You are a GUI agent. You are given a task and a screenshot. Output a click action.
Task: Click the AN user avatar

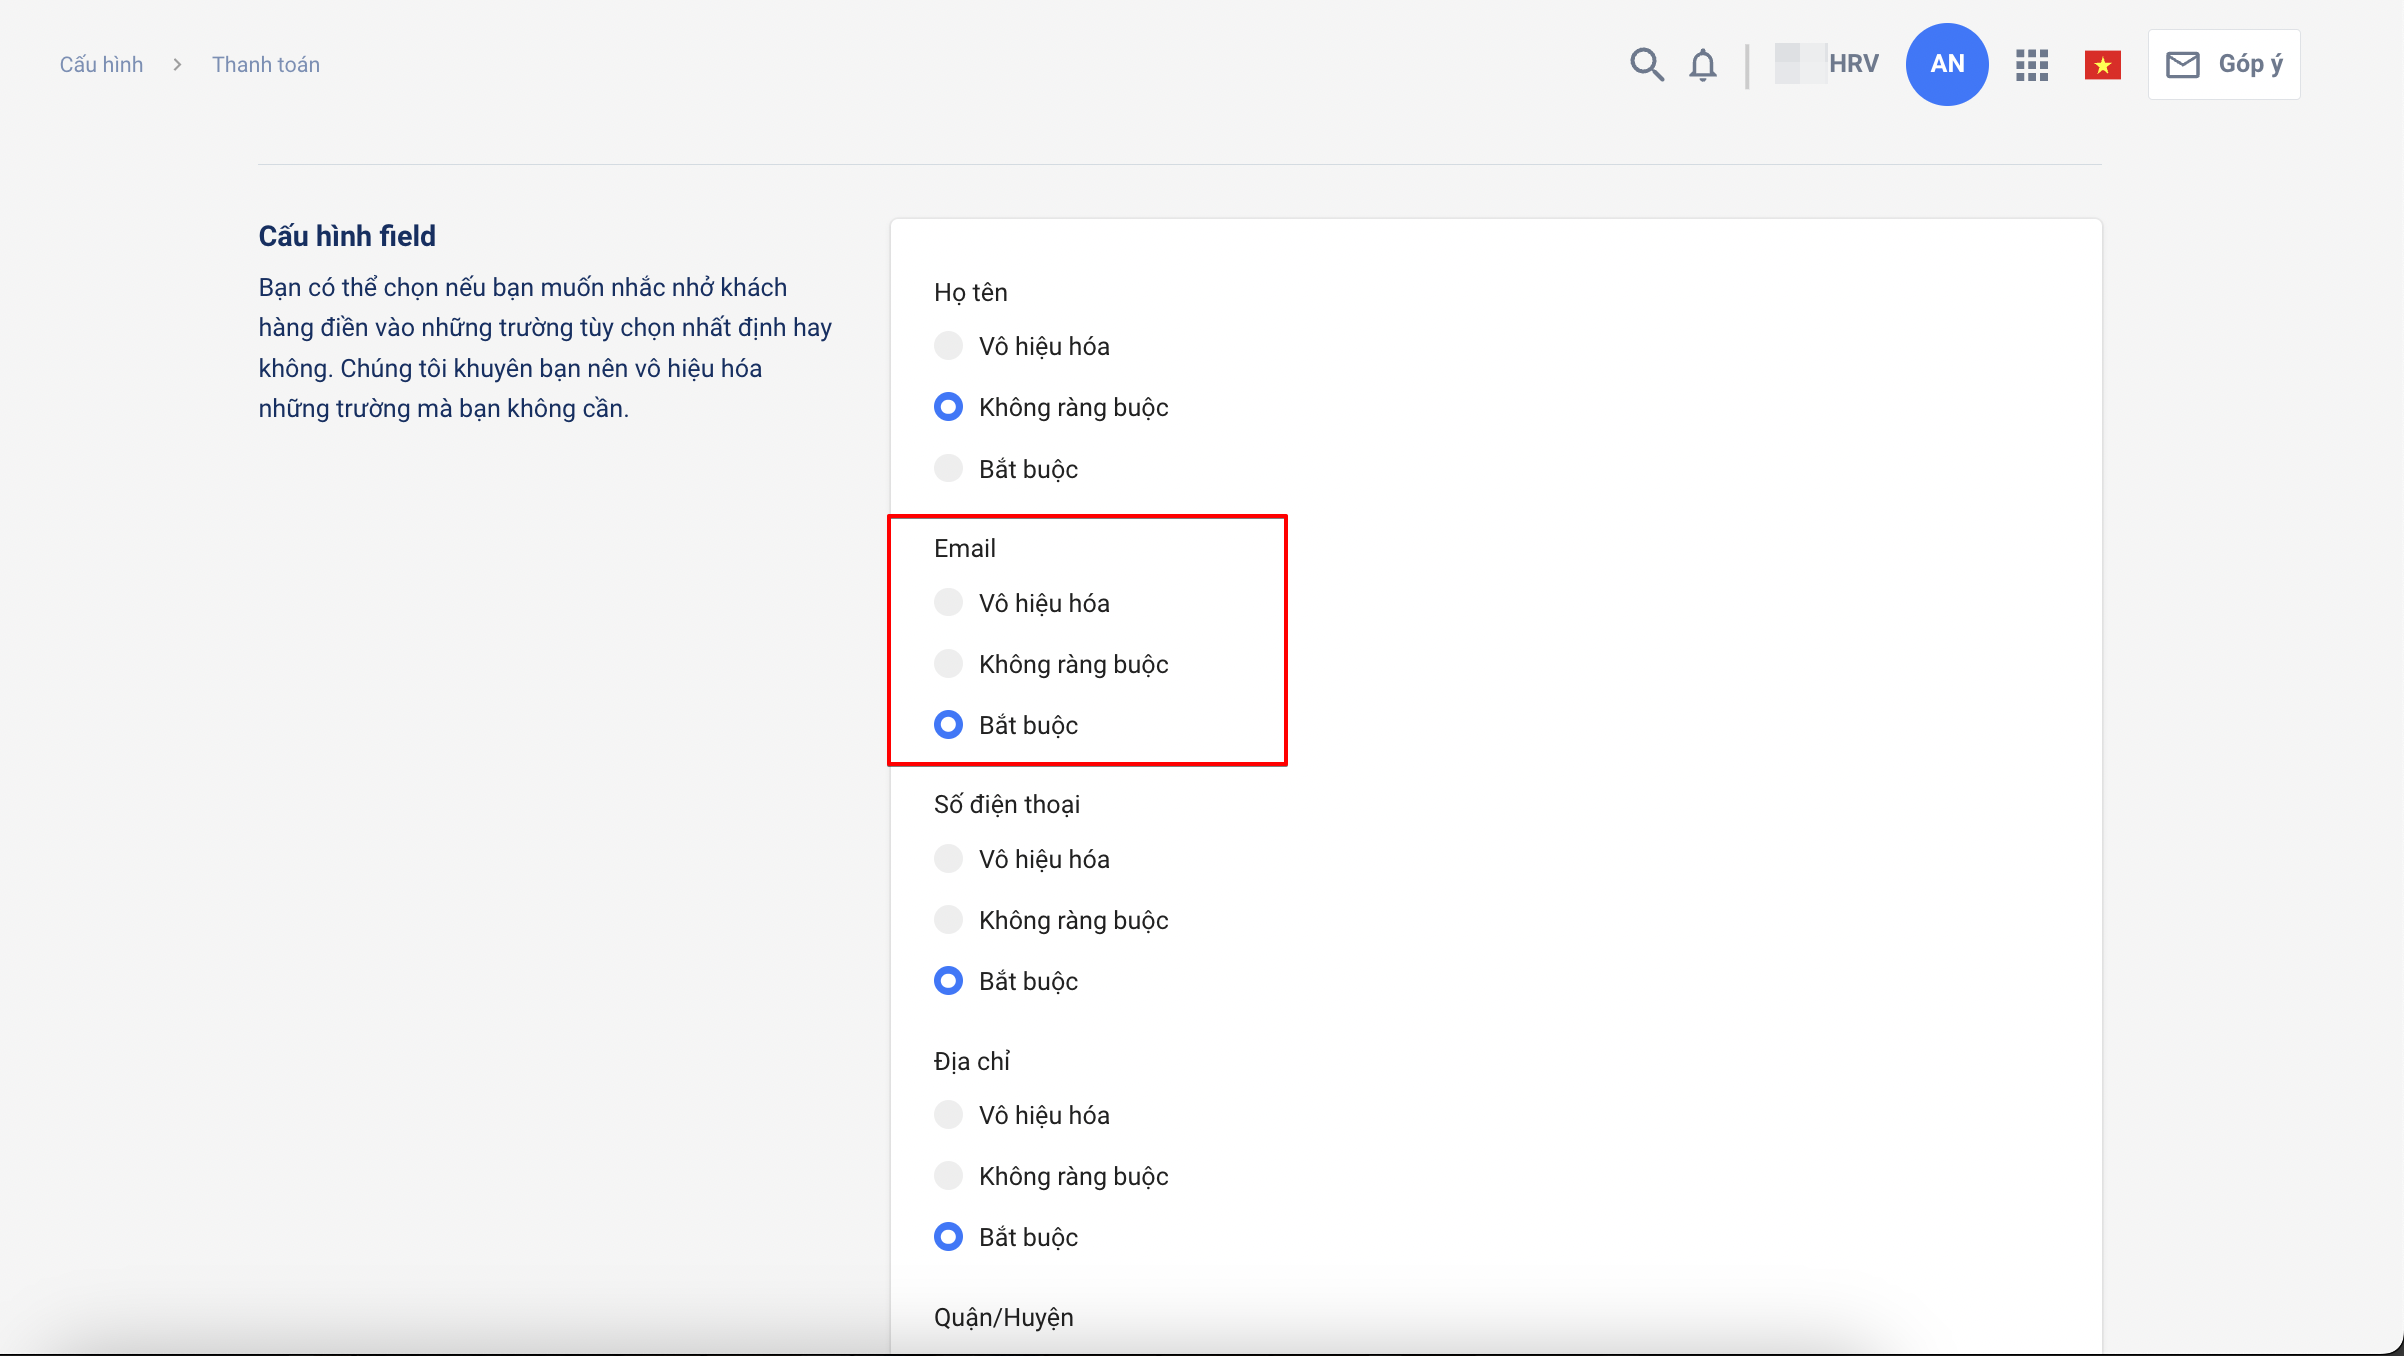1946,64
